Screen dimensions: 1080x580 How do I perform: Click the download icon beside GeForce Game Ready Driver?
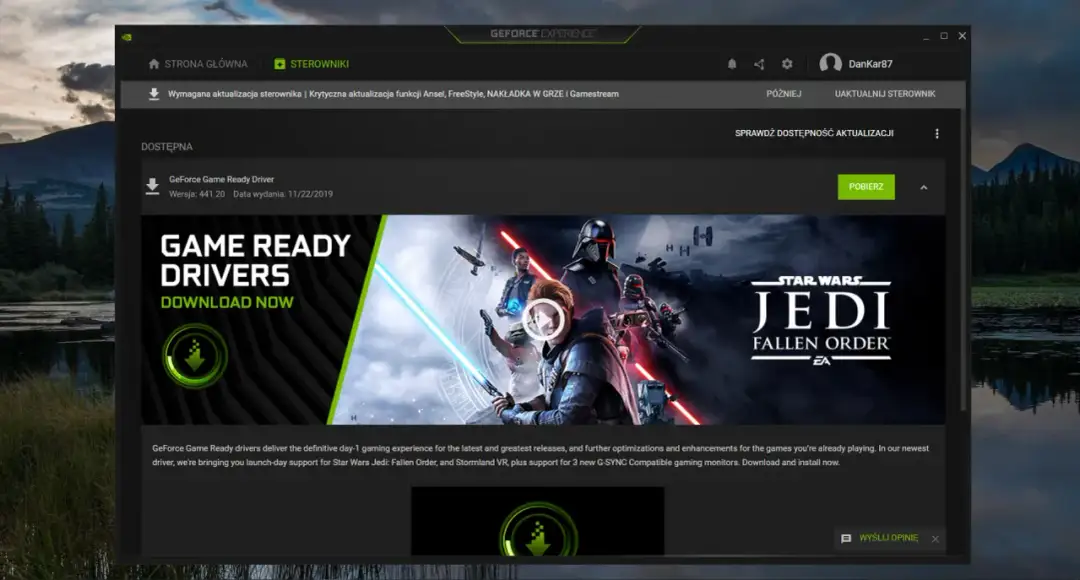click(152, 186)
